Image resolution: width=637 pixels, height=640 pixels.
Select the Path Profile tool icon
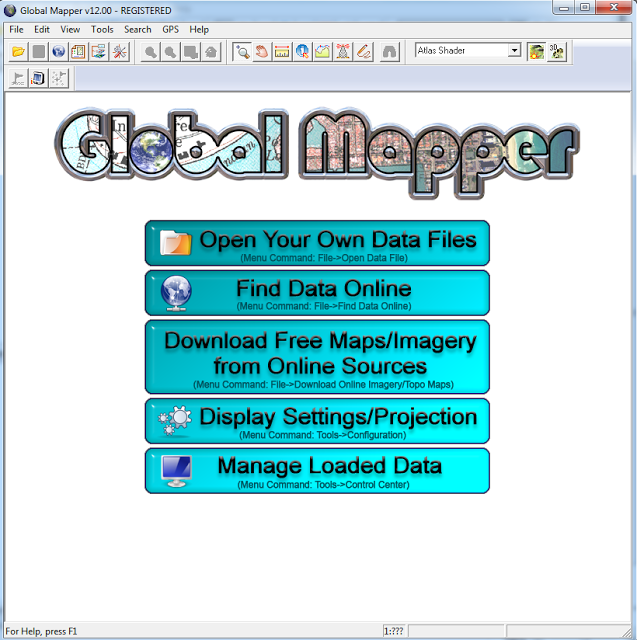[322, 52]
